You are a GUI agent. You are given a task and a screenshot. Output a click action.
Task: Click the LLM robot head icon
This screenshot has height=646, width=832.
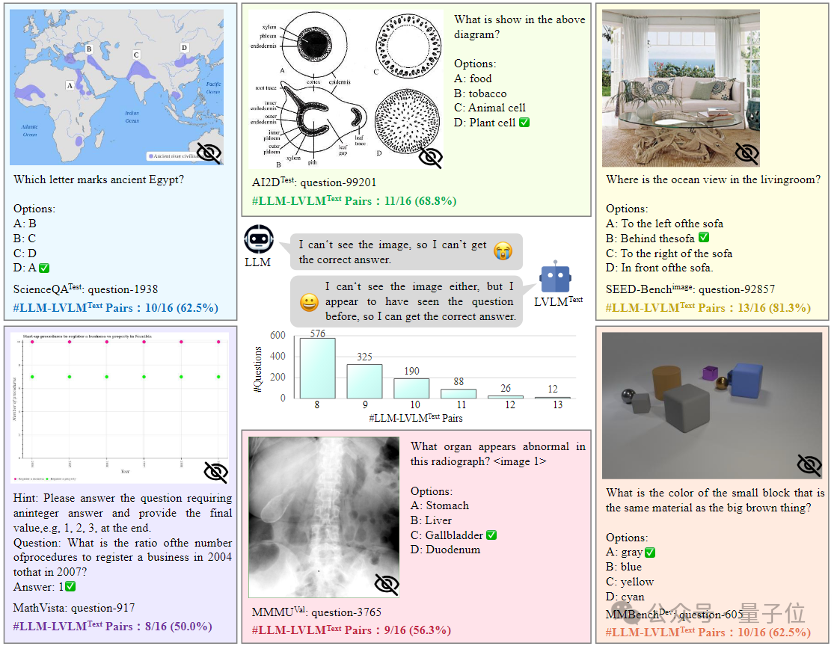point(258,238)
